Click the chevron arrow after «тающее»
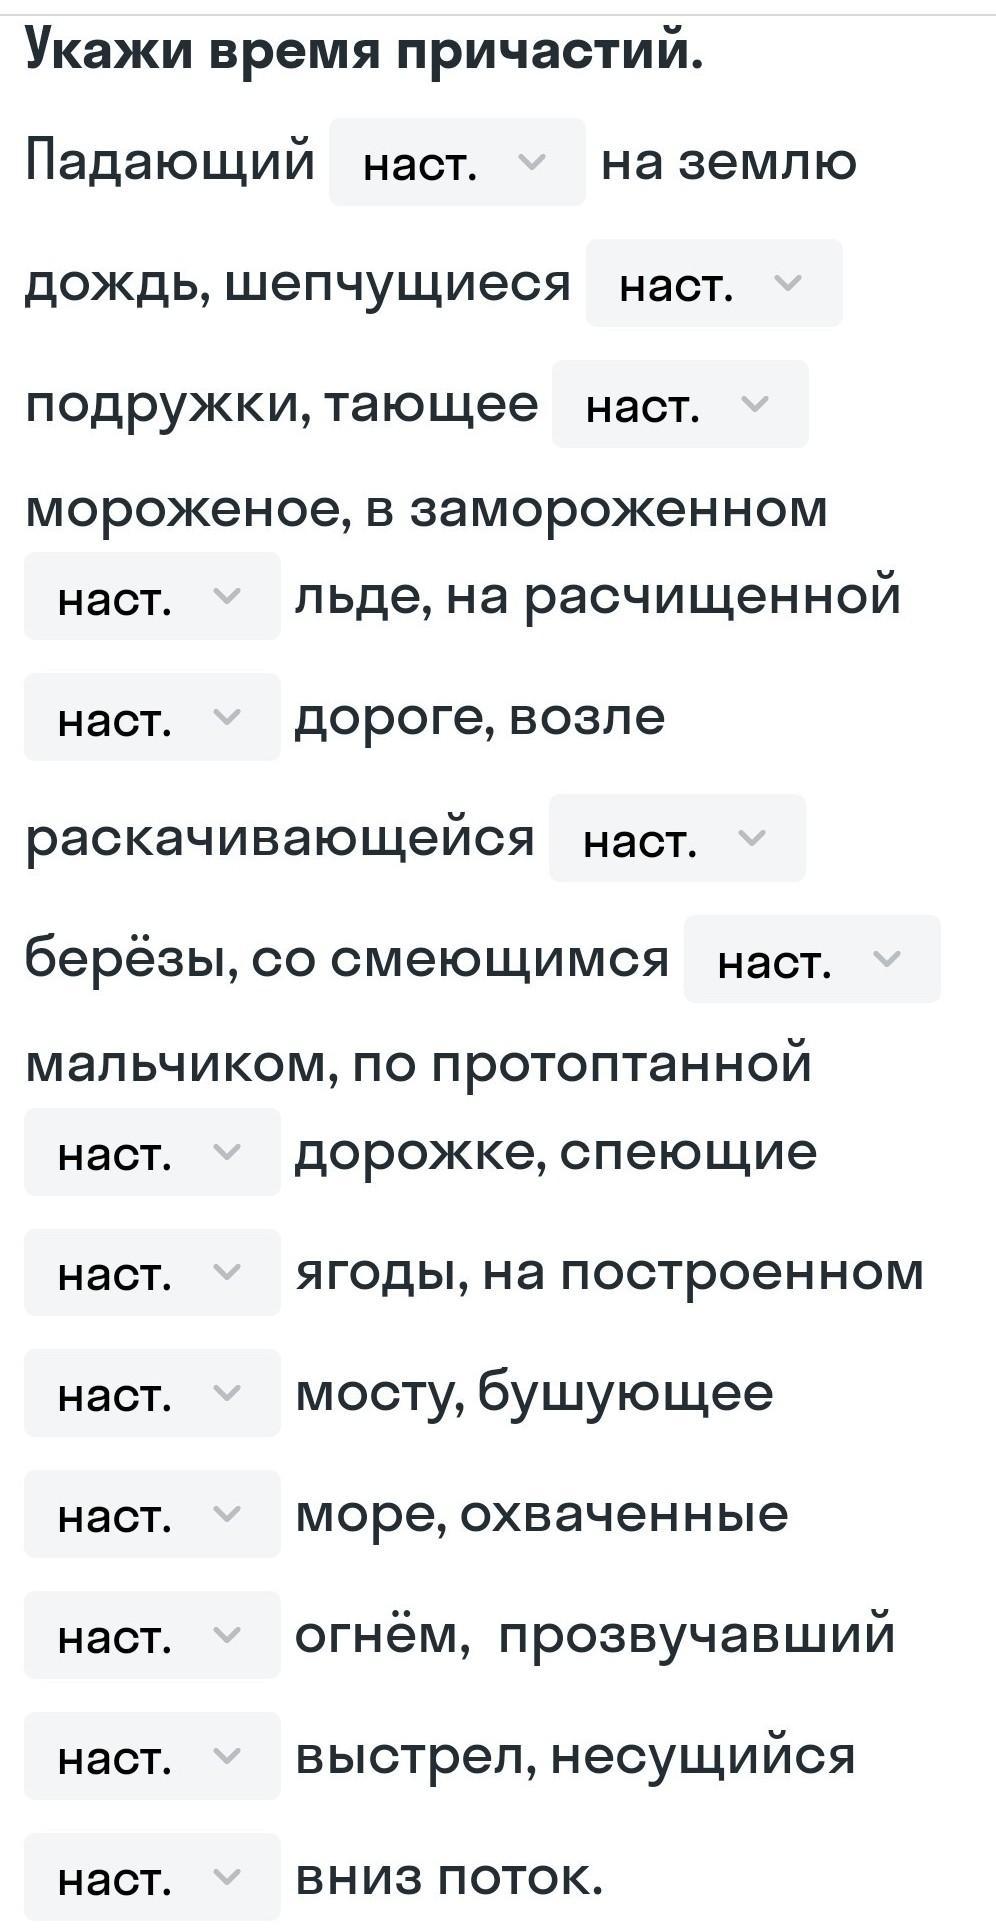 754,404
